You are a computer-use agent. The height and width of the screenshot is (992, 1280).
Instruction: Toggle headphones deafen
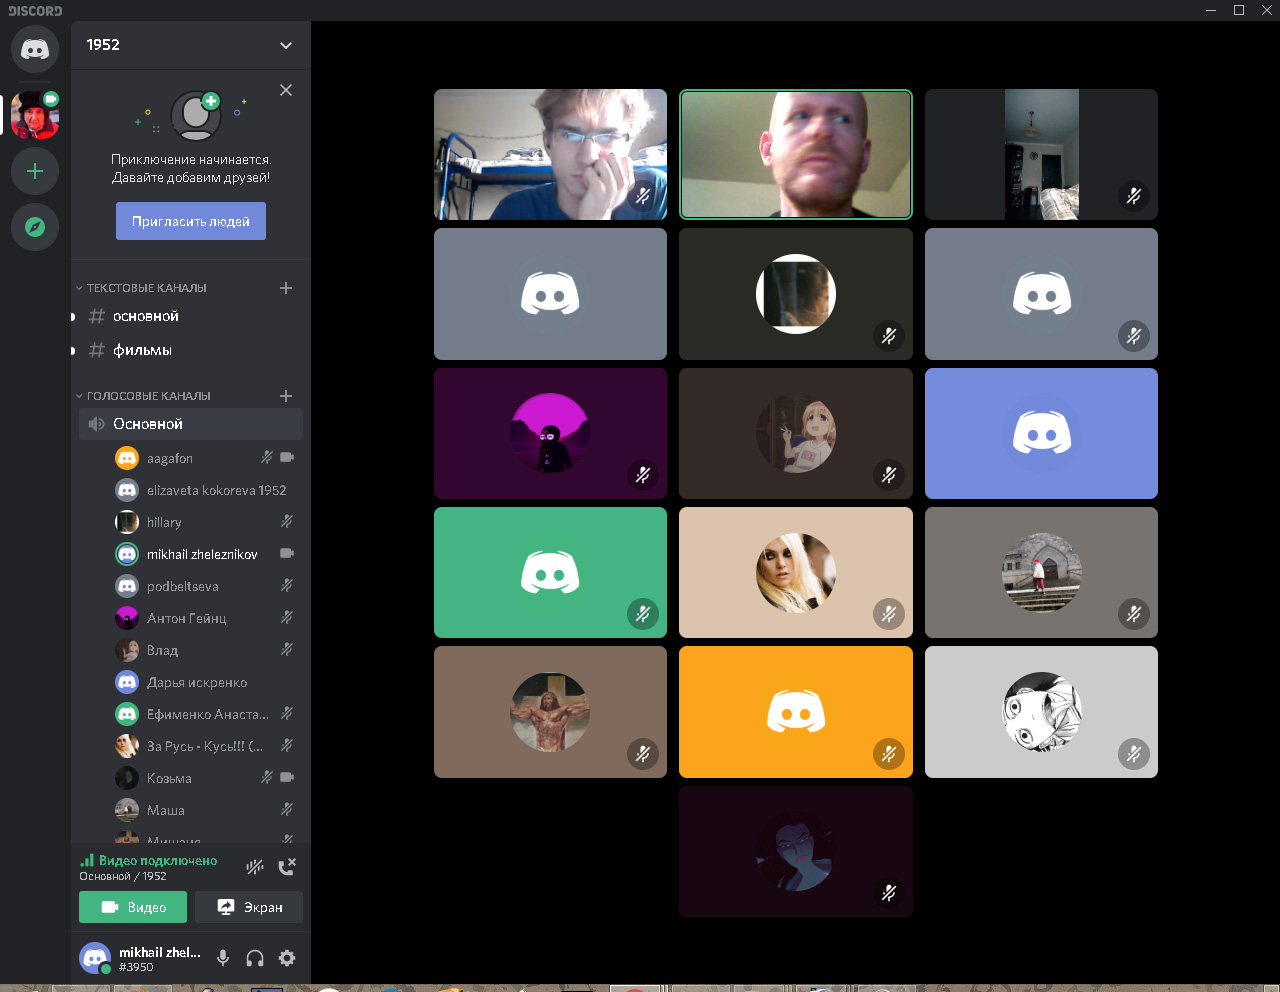(255, 958)
